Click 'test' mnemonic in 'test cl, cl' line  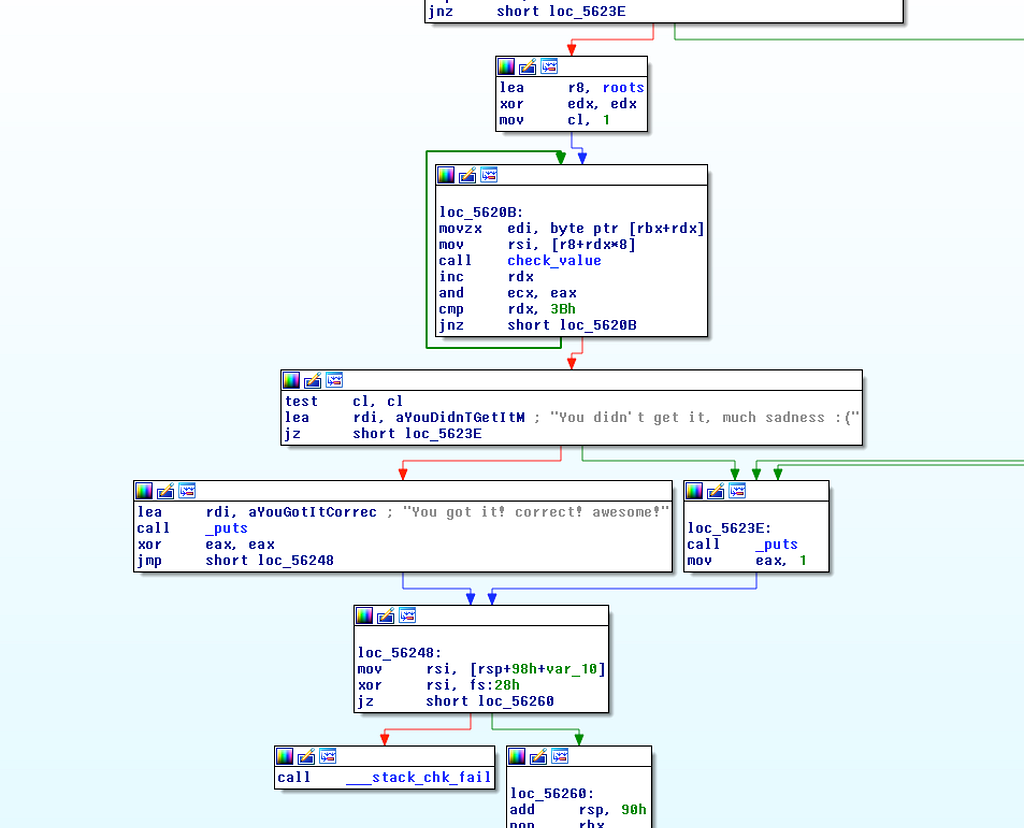301,402
